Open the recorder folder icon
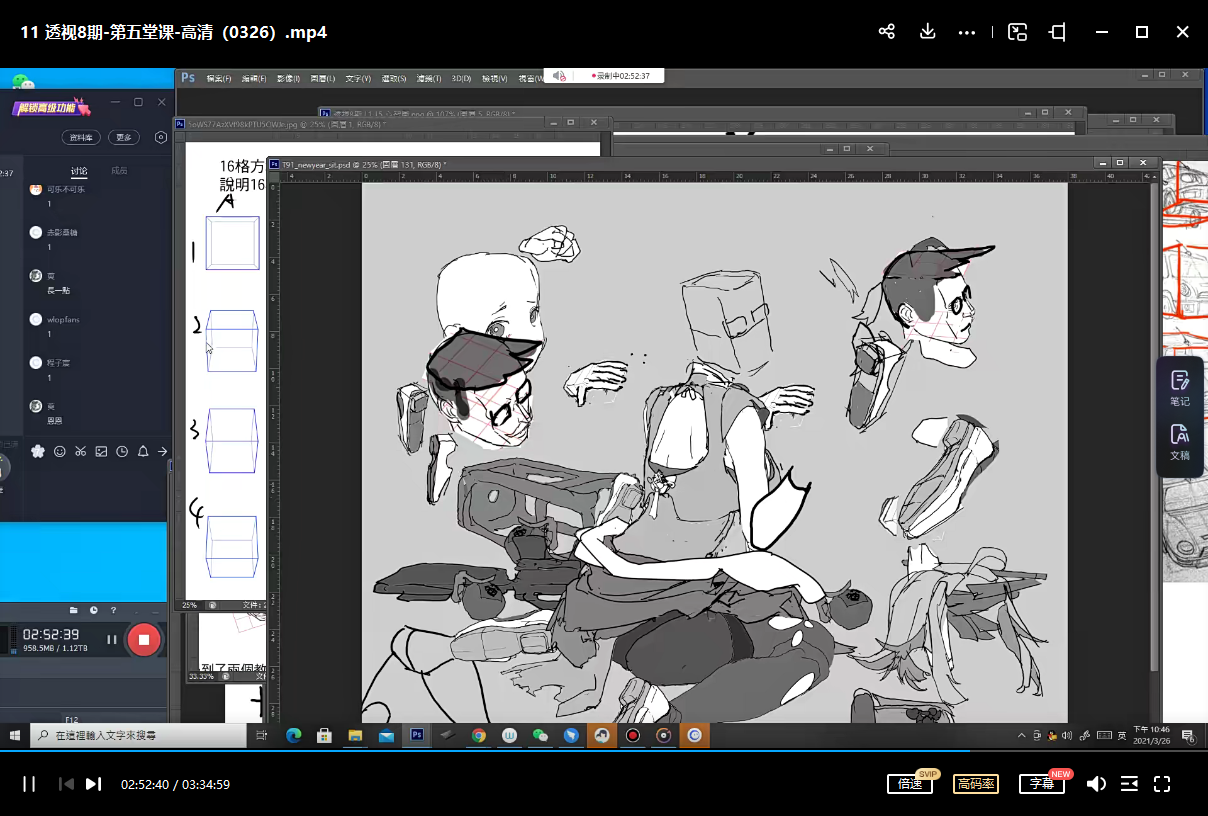 point(73,610)
